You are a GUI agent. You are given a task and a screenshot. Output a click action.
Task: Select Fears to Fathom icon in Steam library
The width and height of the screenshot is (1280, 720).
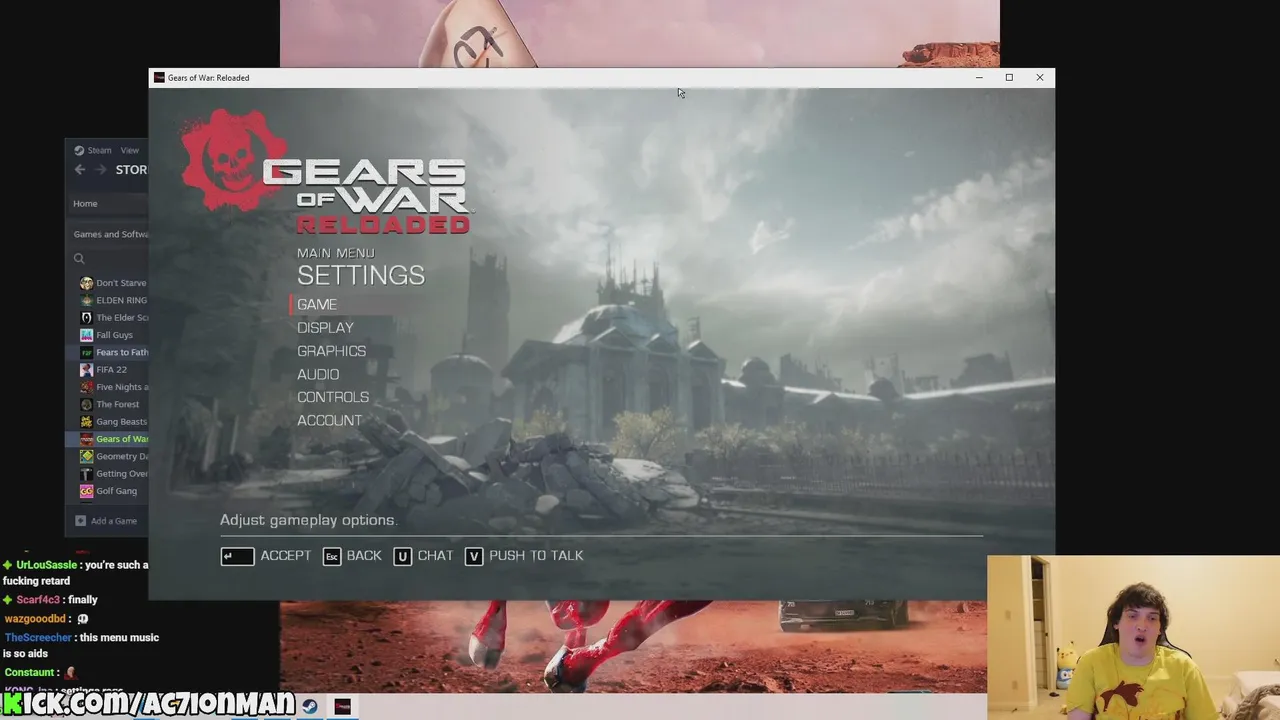(87, 352)
